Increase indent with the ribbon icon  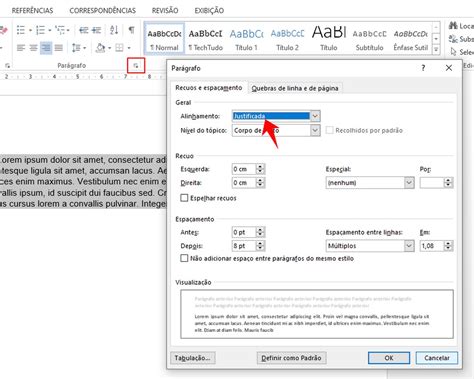pos(96,30)
